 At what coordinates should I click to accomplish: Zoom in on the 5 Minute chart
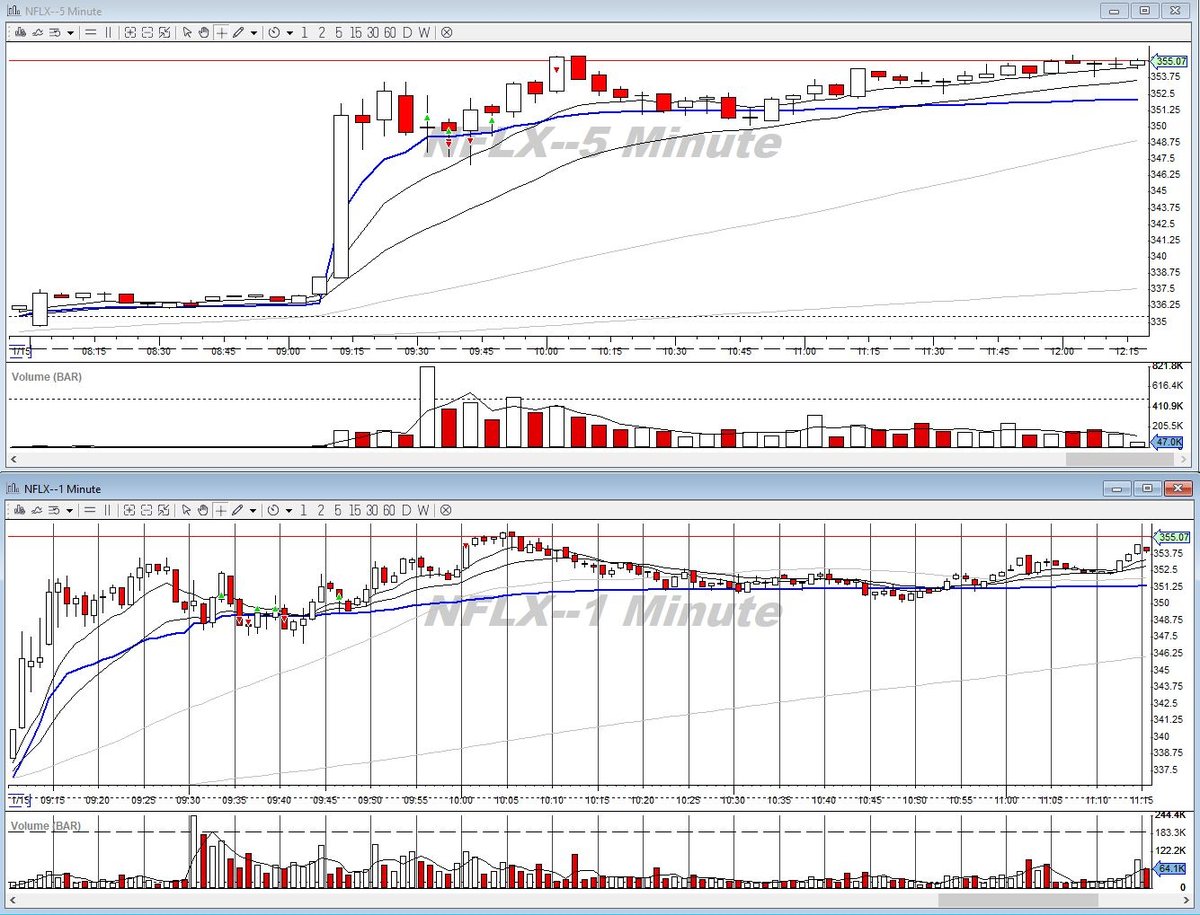pyautogui.click(x=130, y=32)
